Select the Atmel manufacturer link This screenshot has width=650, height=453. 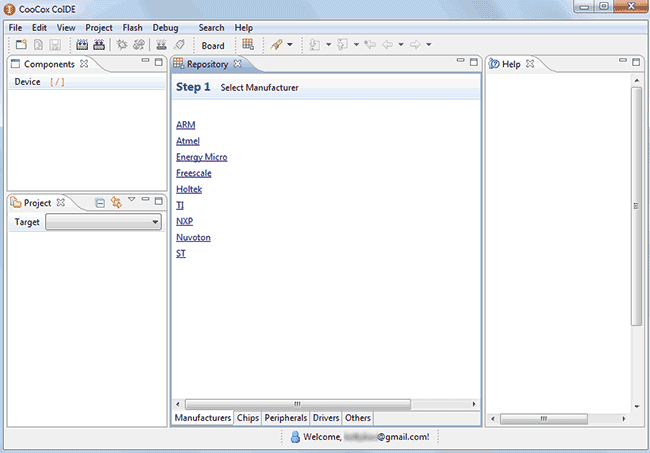pos(187,141)
